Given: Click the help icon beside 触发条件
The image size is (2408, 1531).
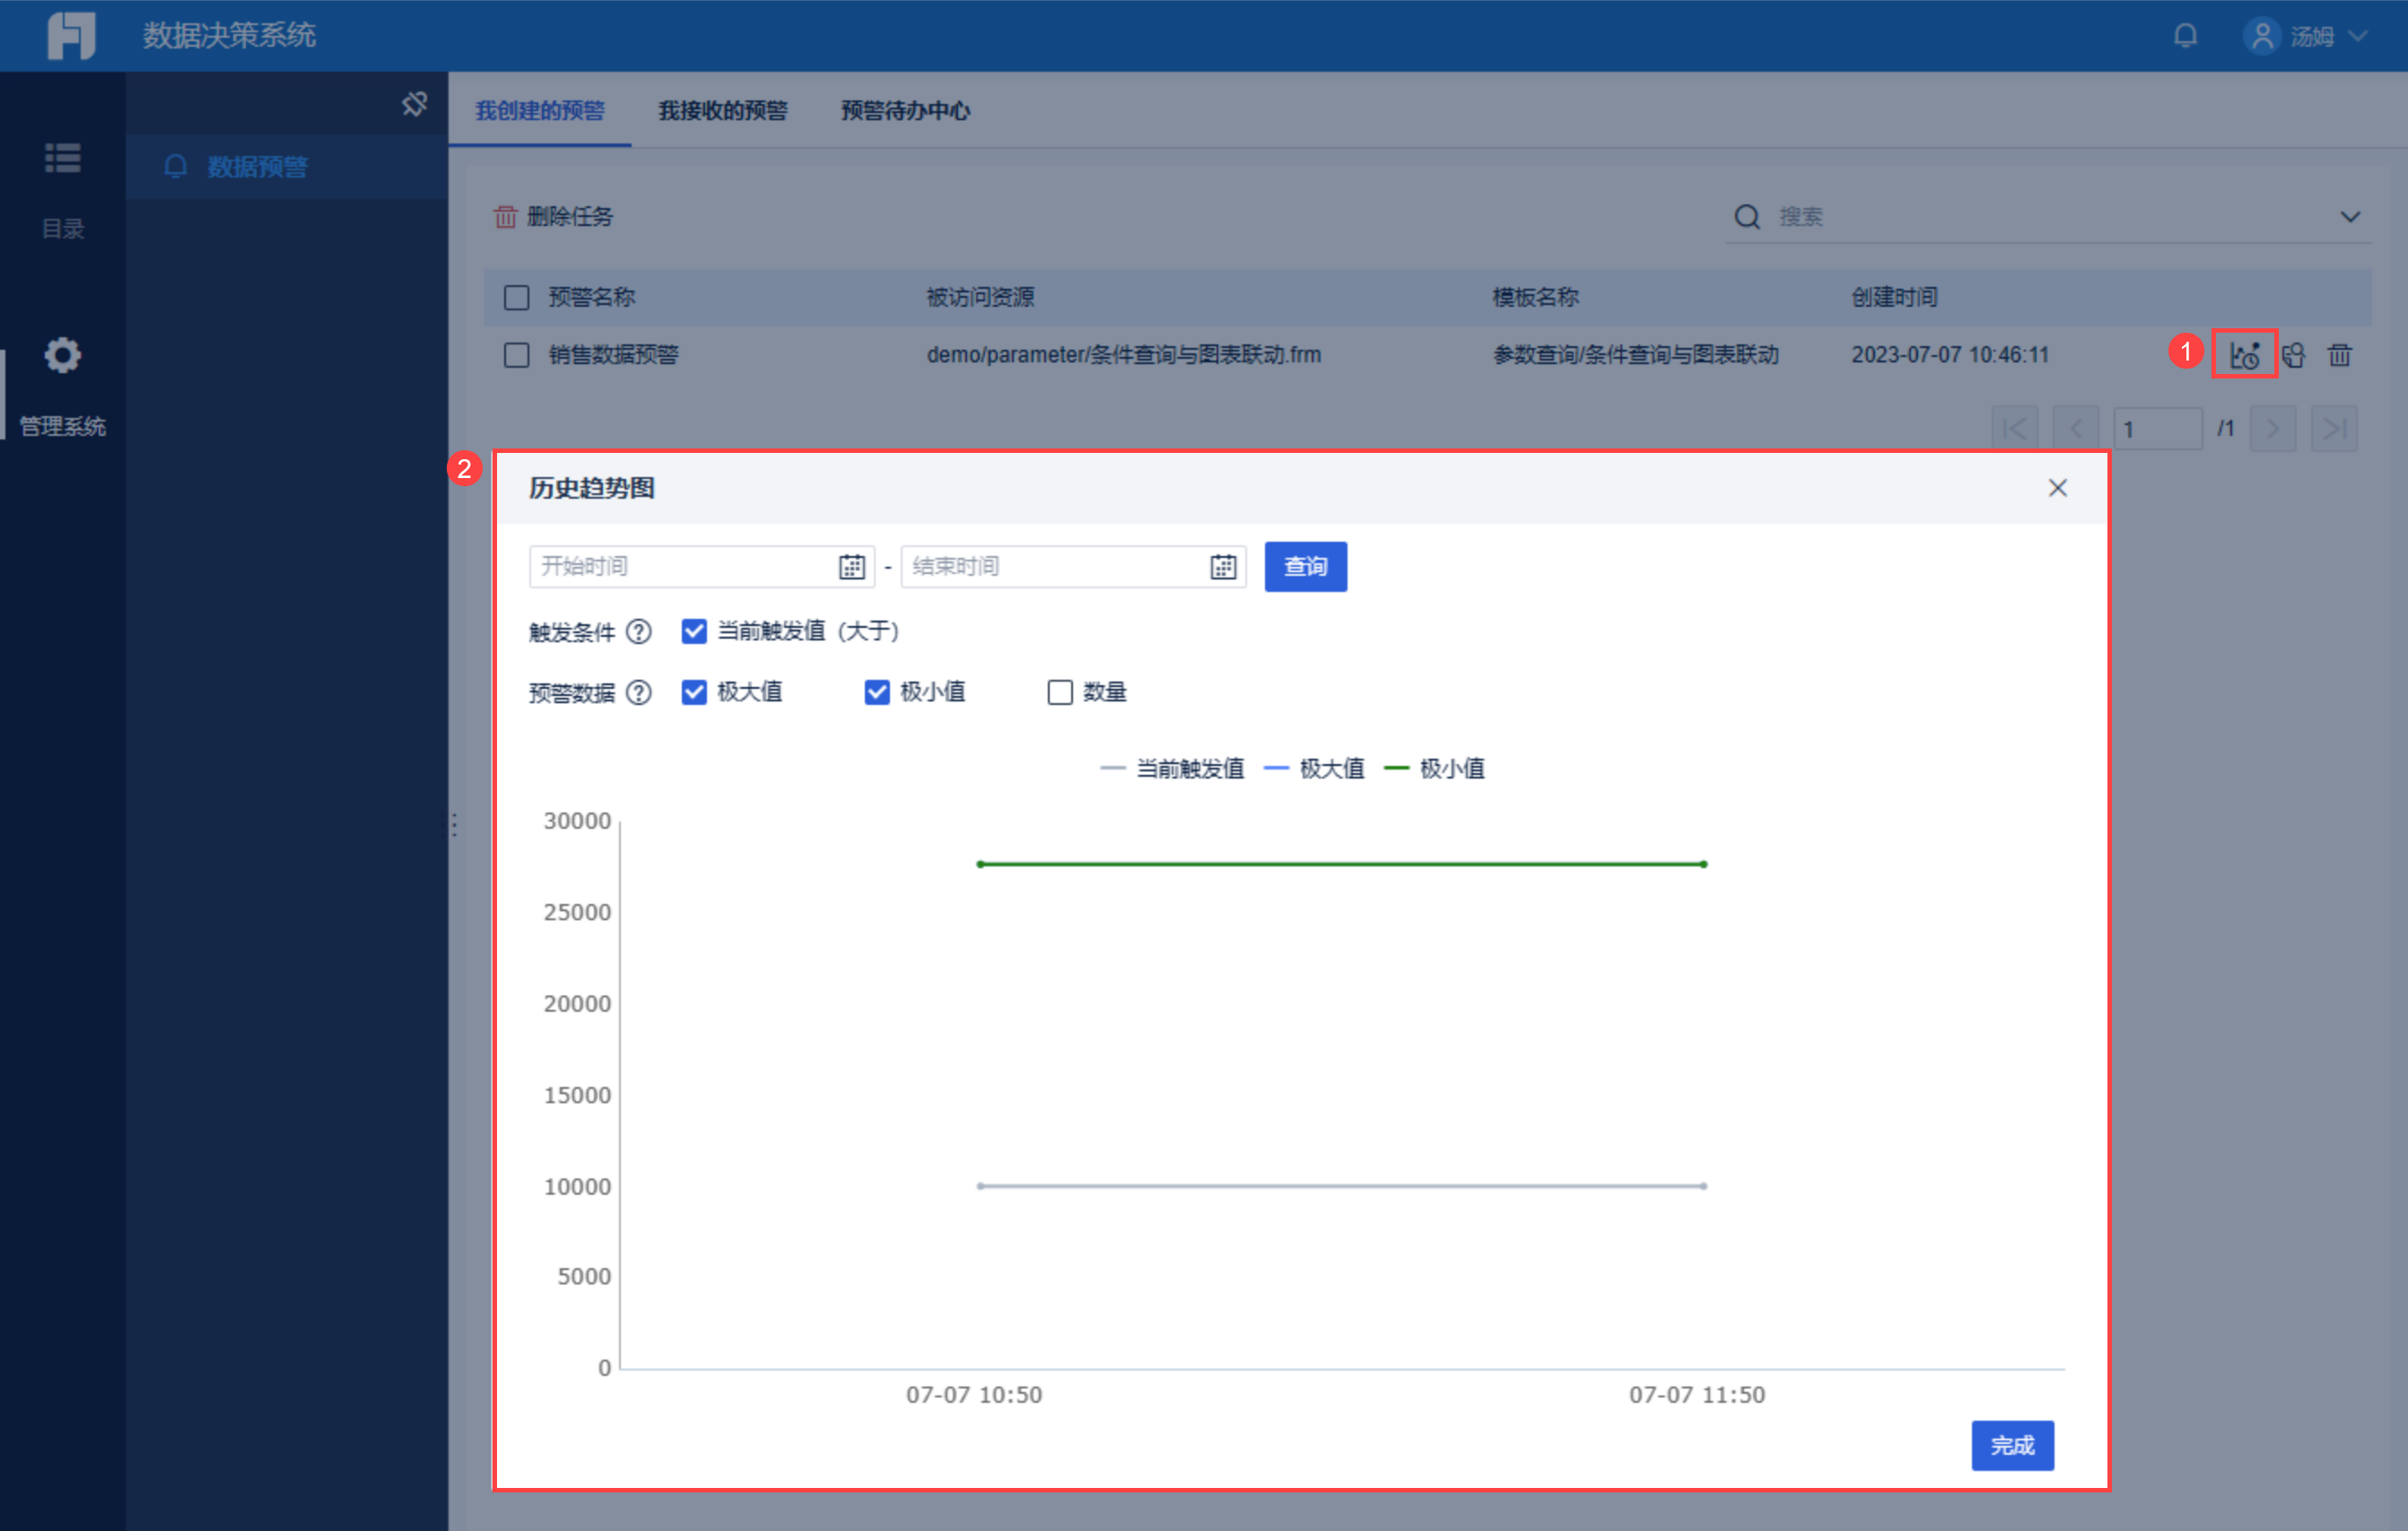Looking at the screenshot, I should point(638,632).
